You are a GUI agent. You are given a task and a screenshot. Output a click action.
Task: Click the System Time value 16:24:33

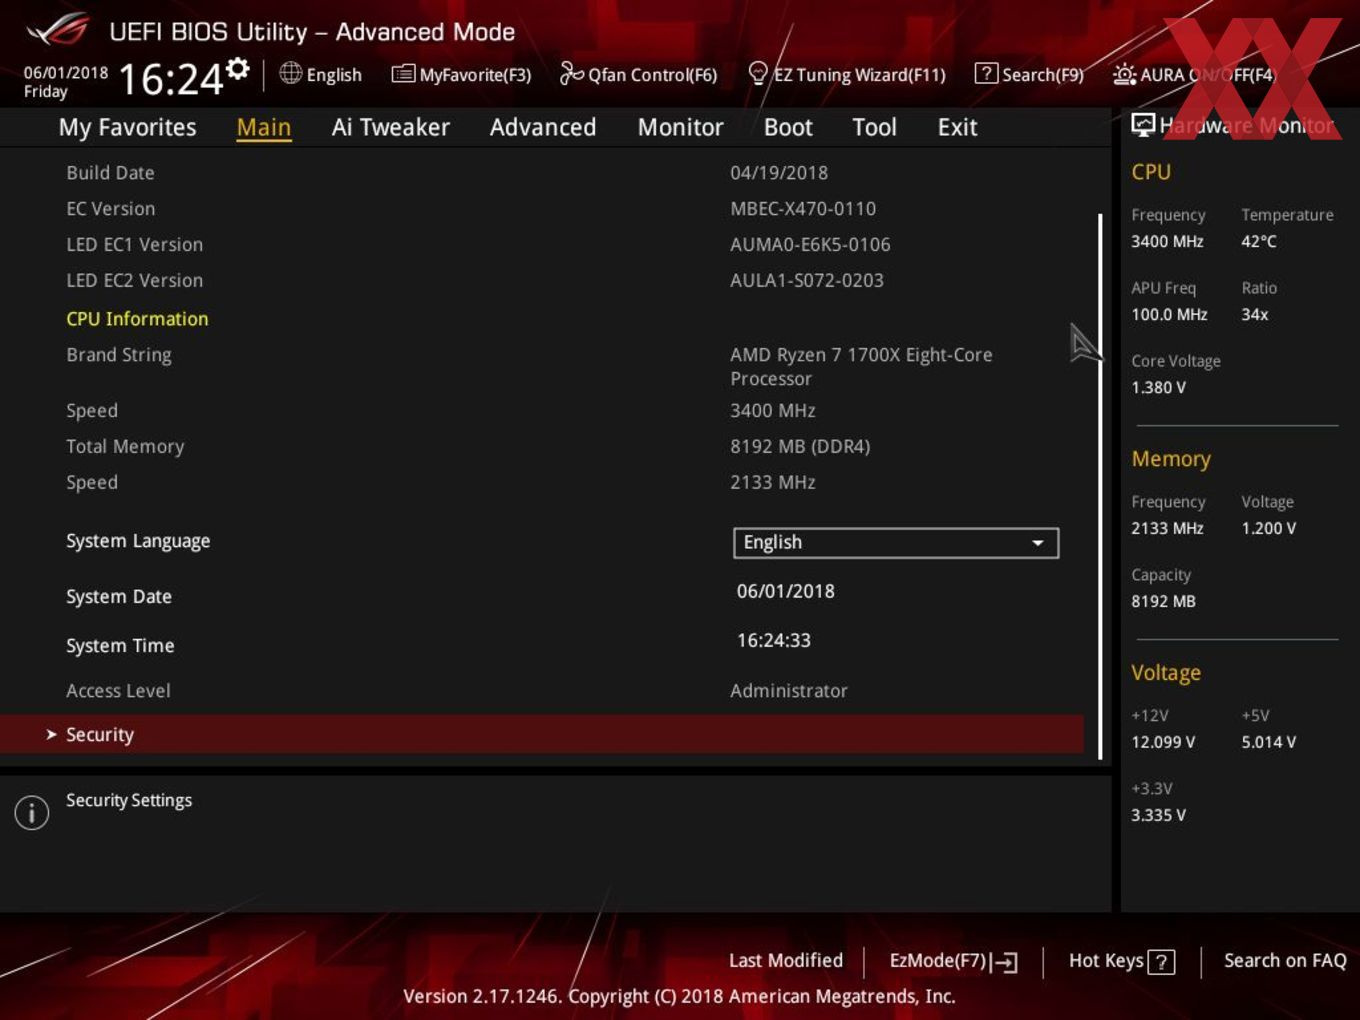coord(774,640)
